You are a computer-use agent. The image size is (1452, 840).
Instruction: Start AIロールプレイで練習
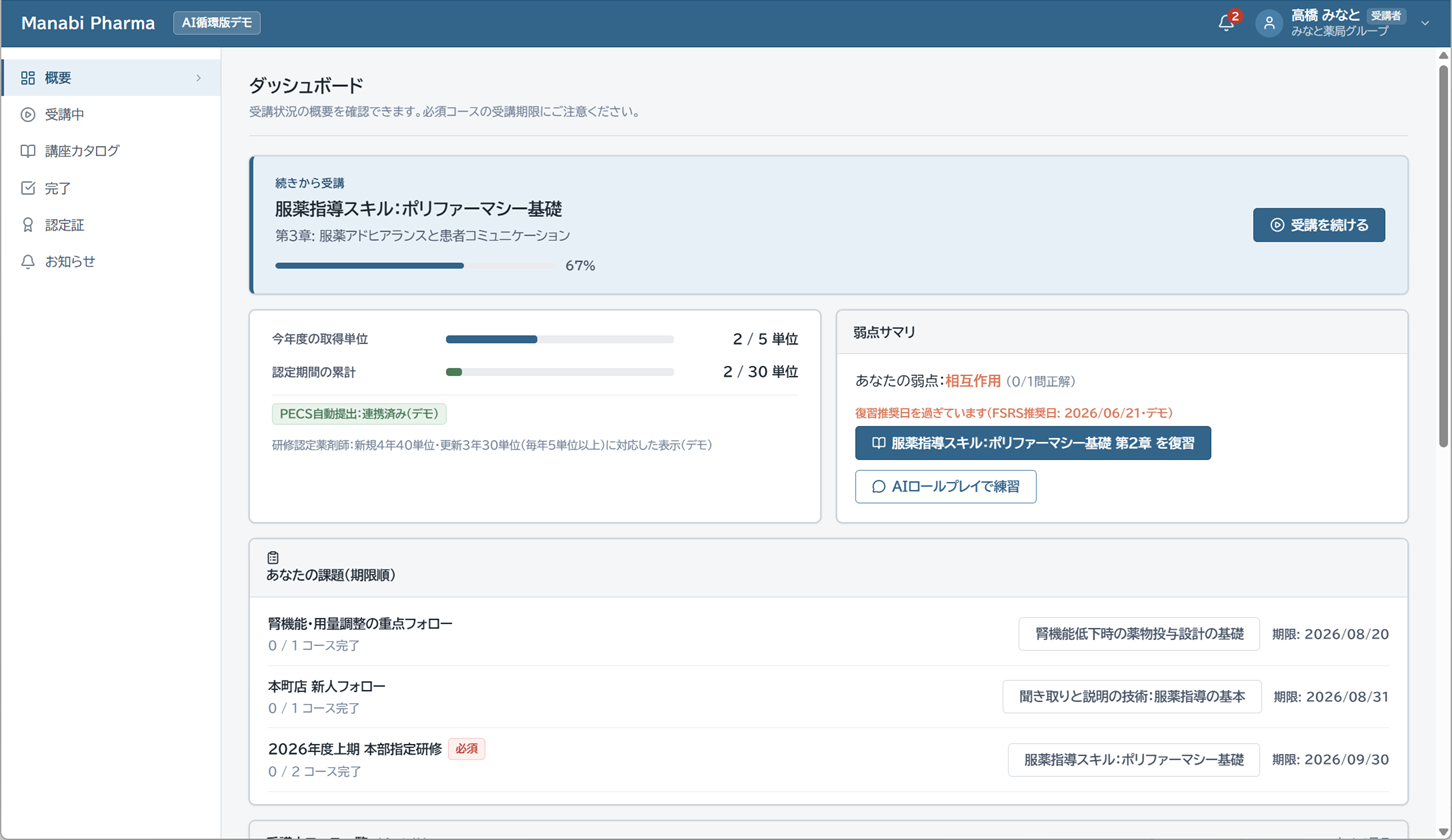946,487
